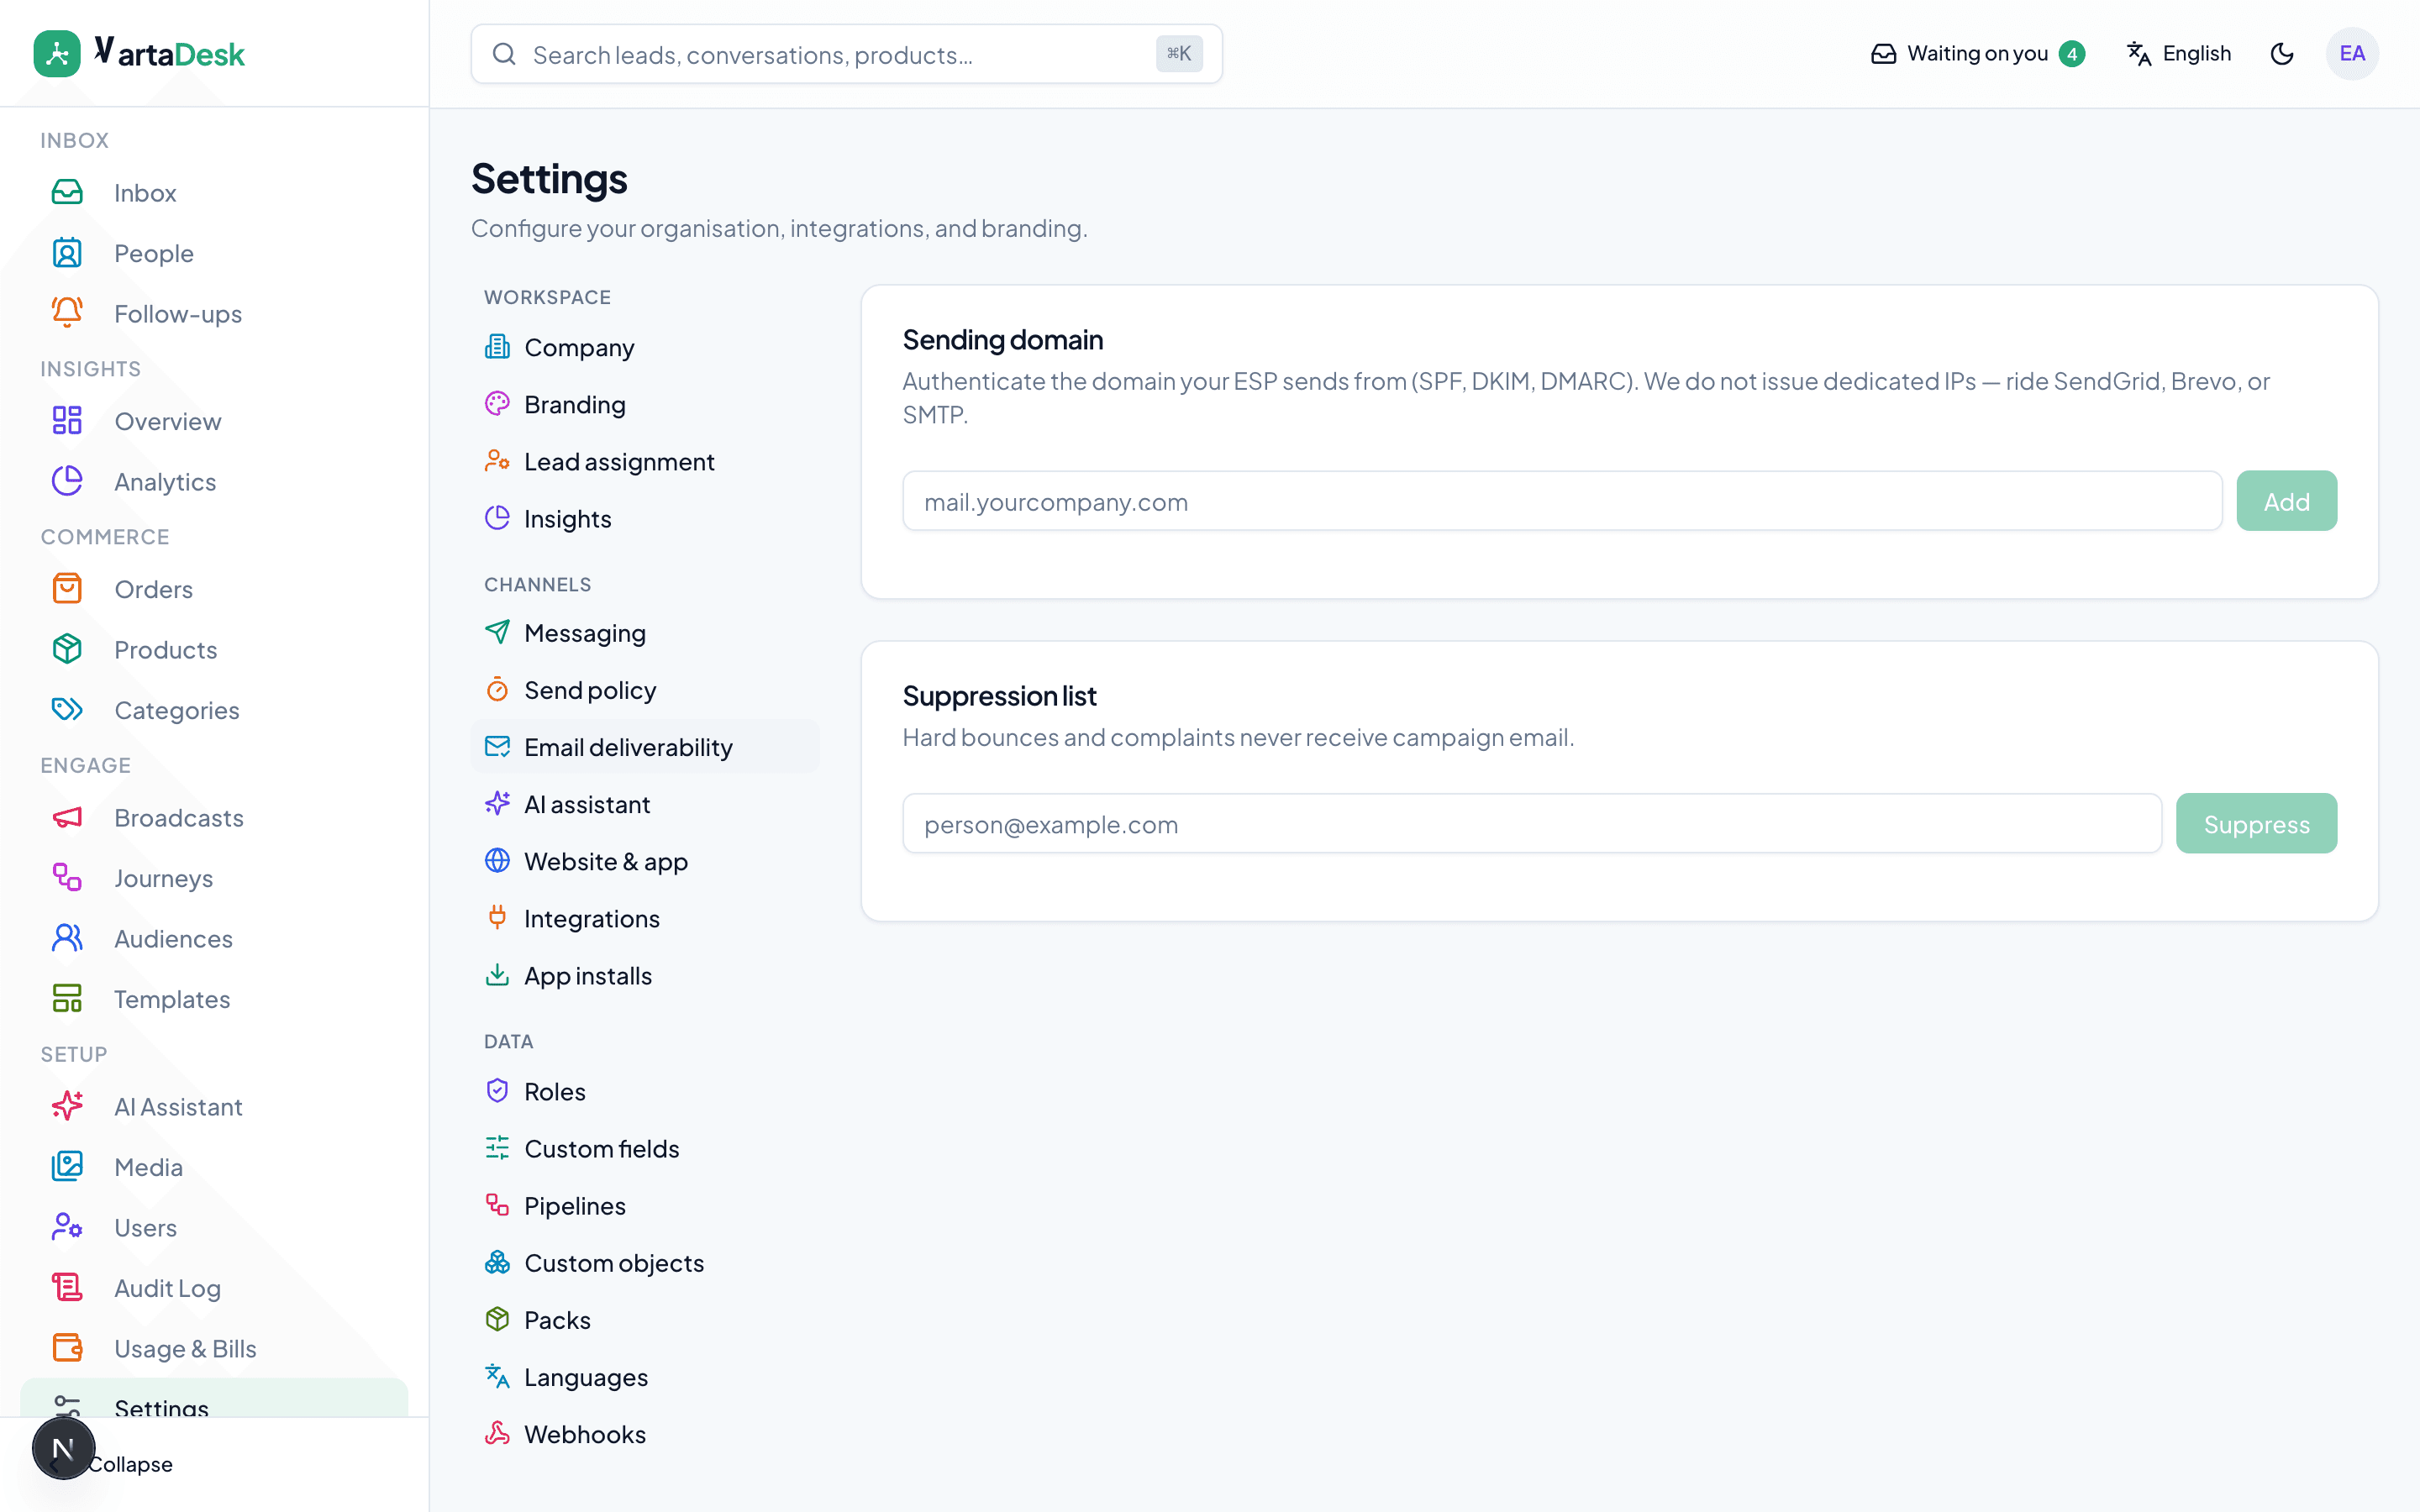Click the People contact icon
2420x1512 pixels.
pyautogui.click(x=67, y=253)
